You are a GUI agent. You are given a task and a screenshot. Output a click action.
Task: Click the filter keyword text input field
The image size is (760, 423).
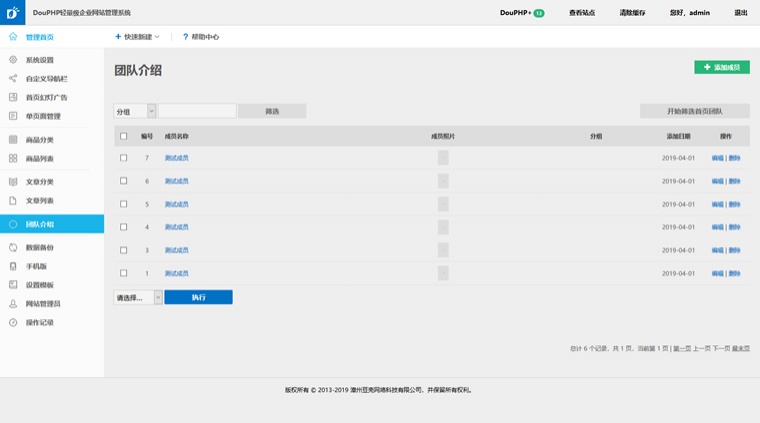click(x=197, y=111)
